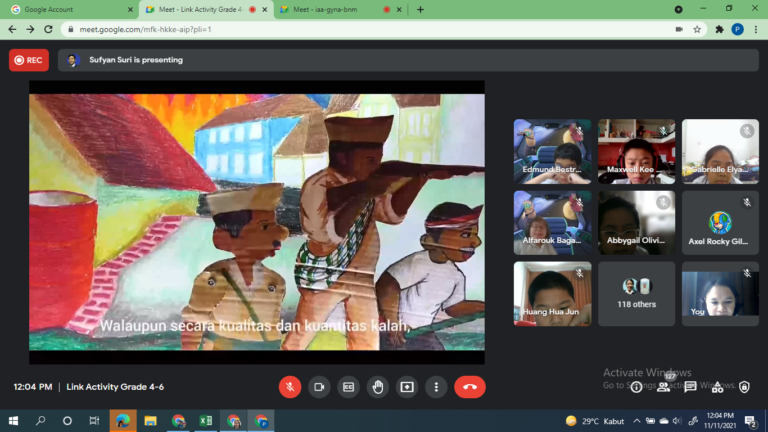Open Chrome menu three dots
This screenshot has width=768, height=432.
(756, 29)
